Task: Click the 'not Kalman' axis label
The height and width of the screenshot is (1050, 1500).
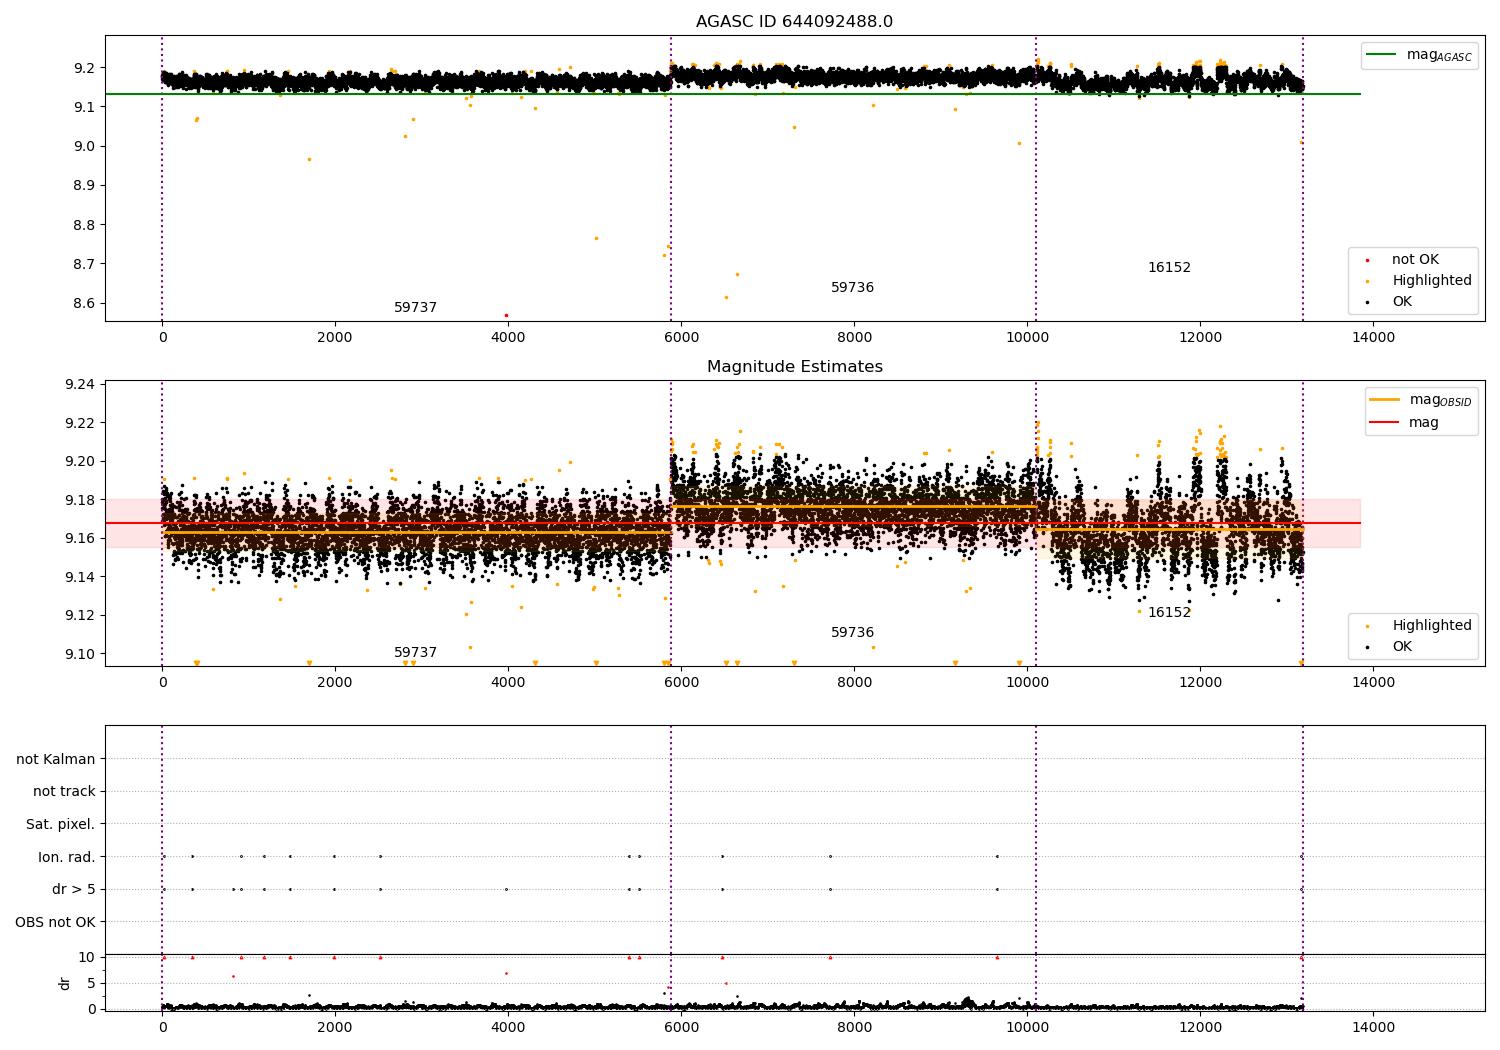Action: [x=56, y=759]
